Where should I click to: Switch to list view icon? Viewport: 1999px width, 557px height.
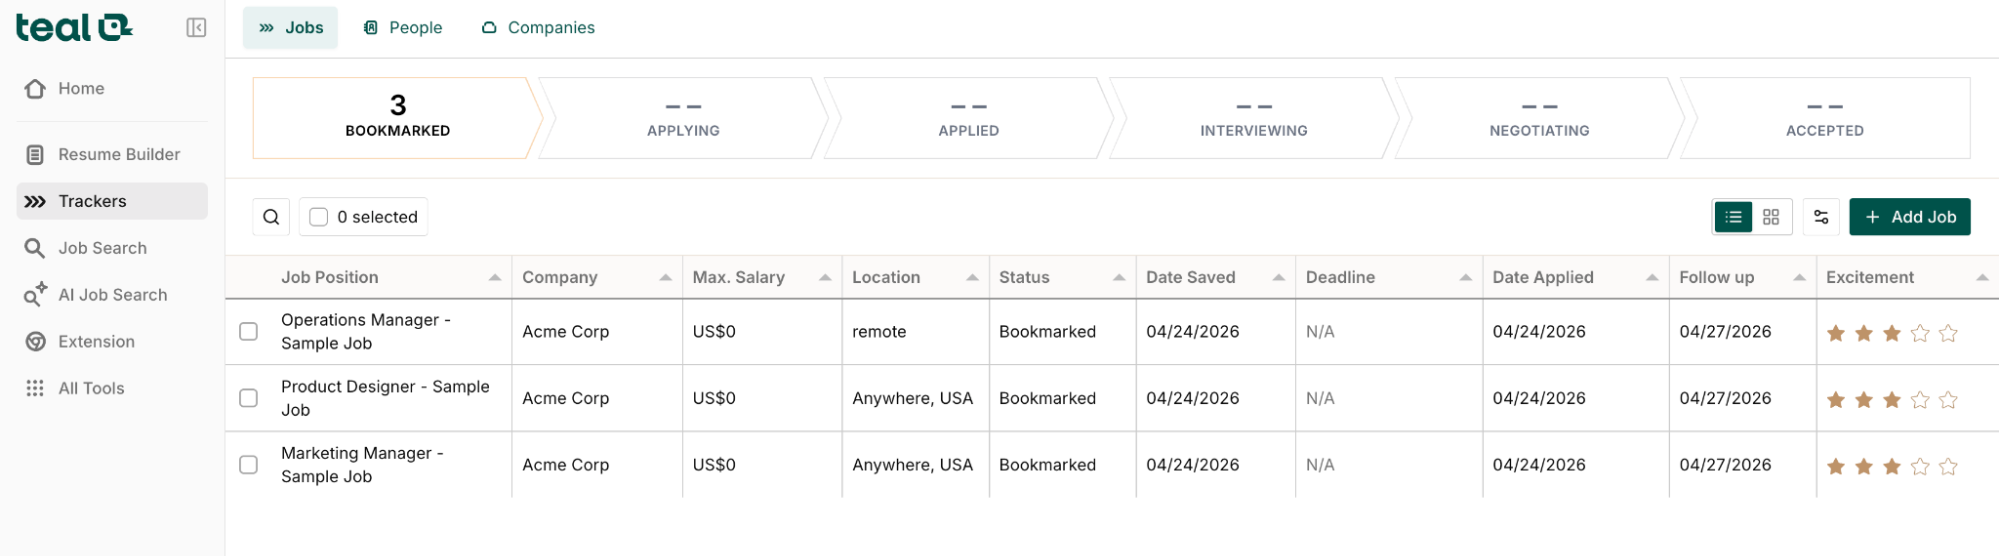[x=1733, y=217]
